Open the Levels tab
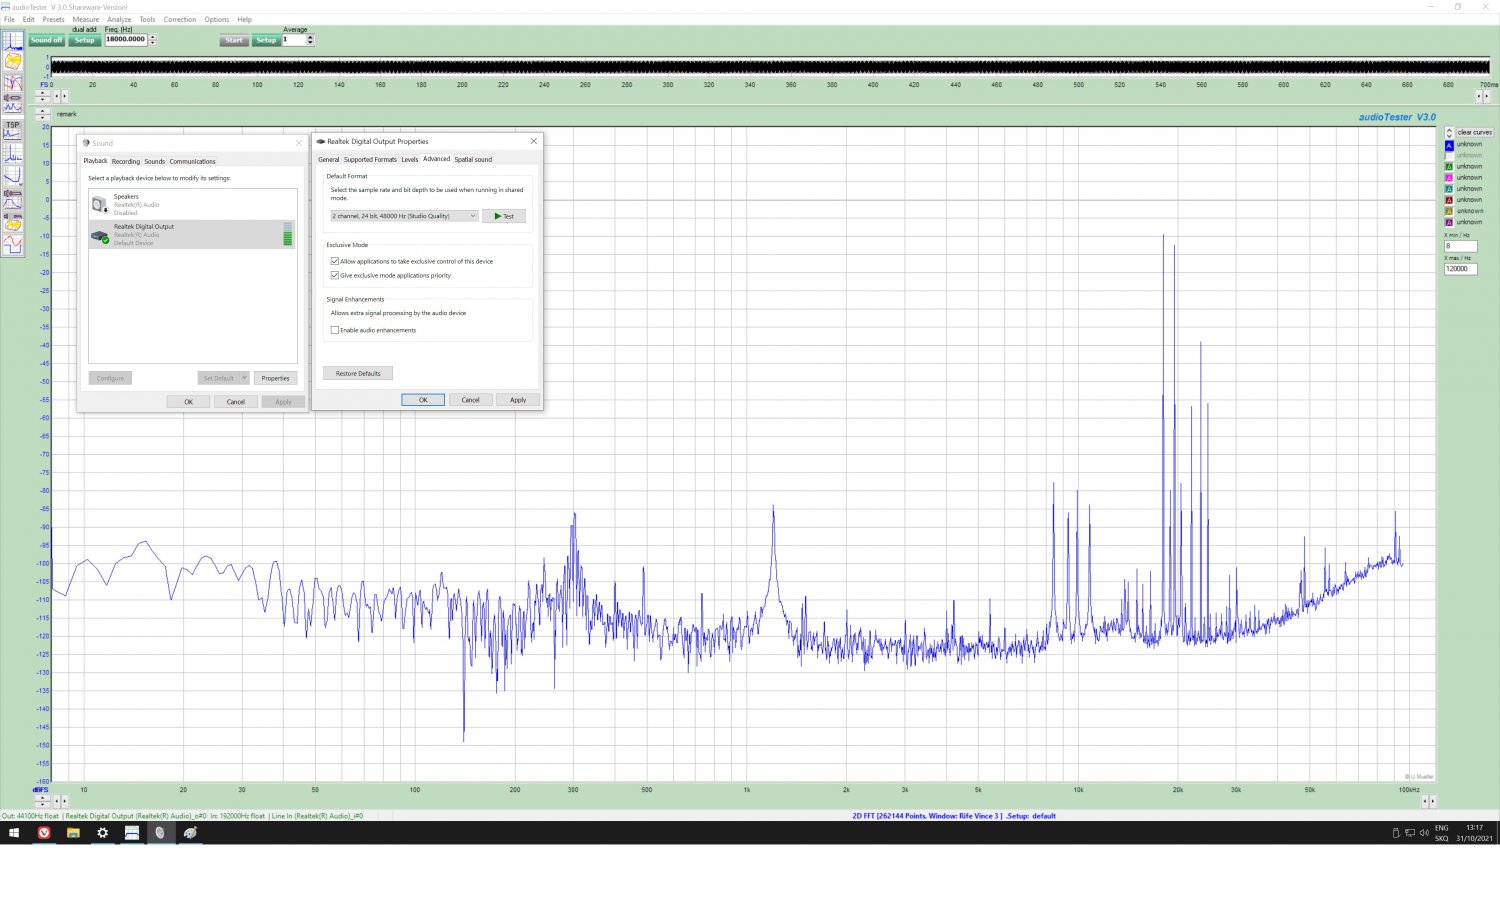Viewport: 1500px width, 907px height. pos(410,159)
